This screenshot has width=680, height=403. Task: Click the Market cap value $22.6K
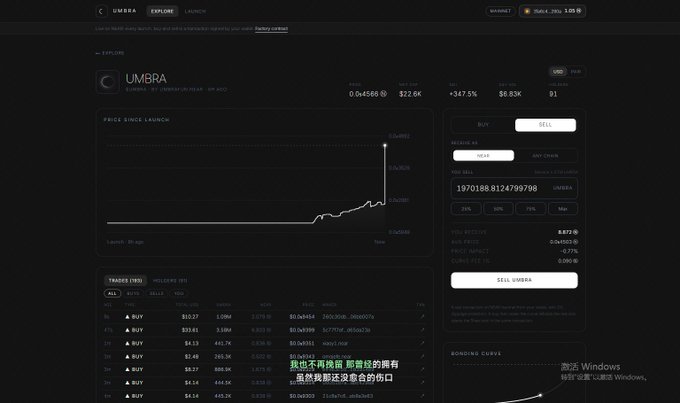click(410, 94)
